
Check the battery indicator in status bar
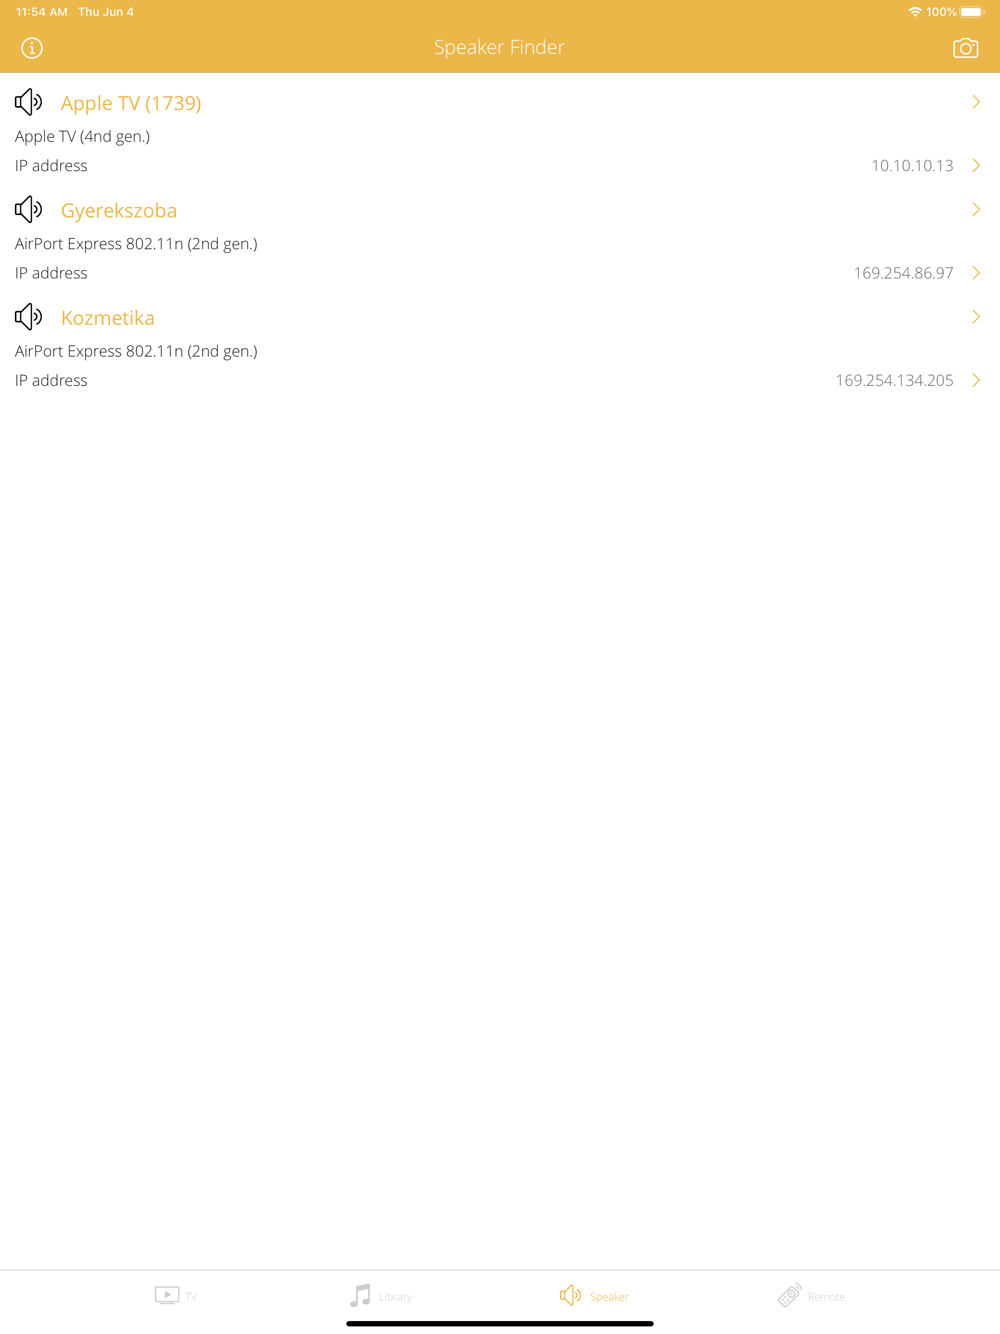click(972, 12)
